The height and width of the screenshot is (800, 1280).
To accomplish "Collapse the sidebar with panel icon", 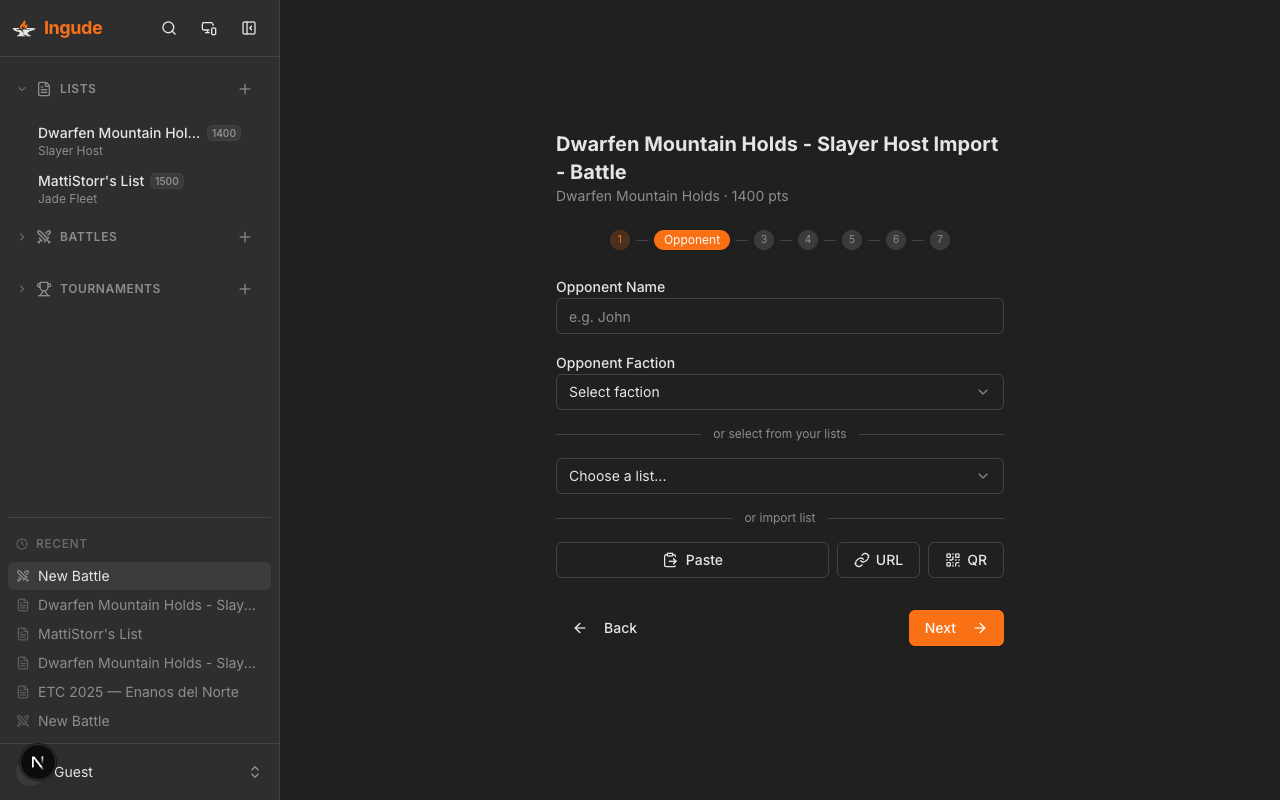I will [249, 28].
